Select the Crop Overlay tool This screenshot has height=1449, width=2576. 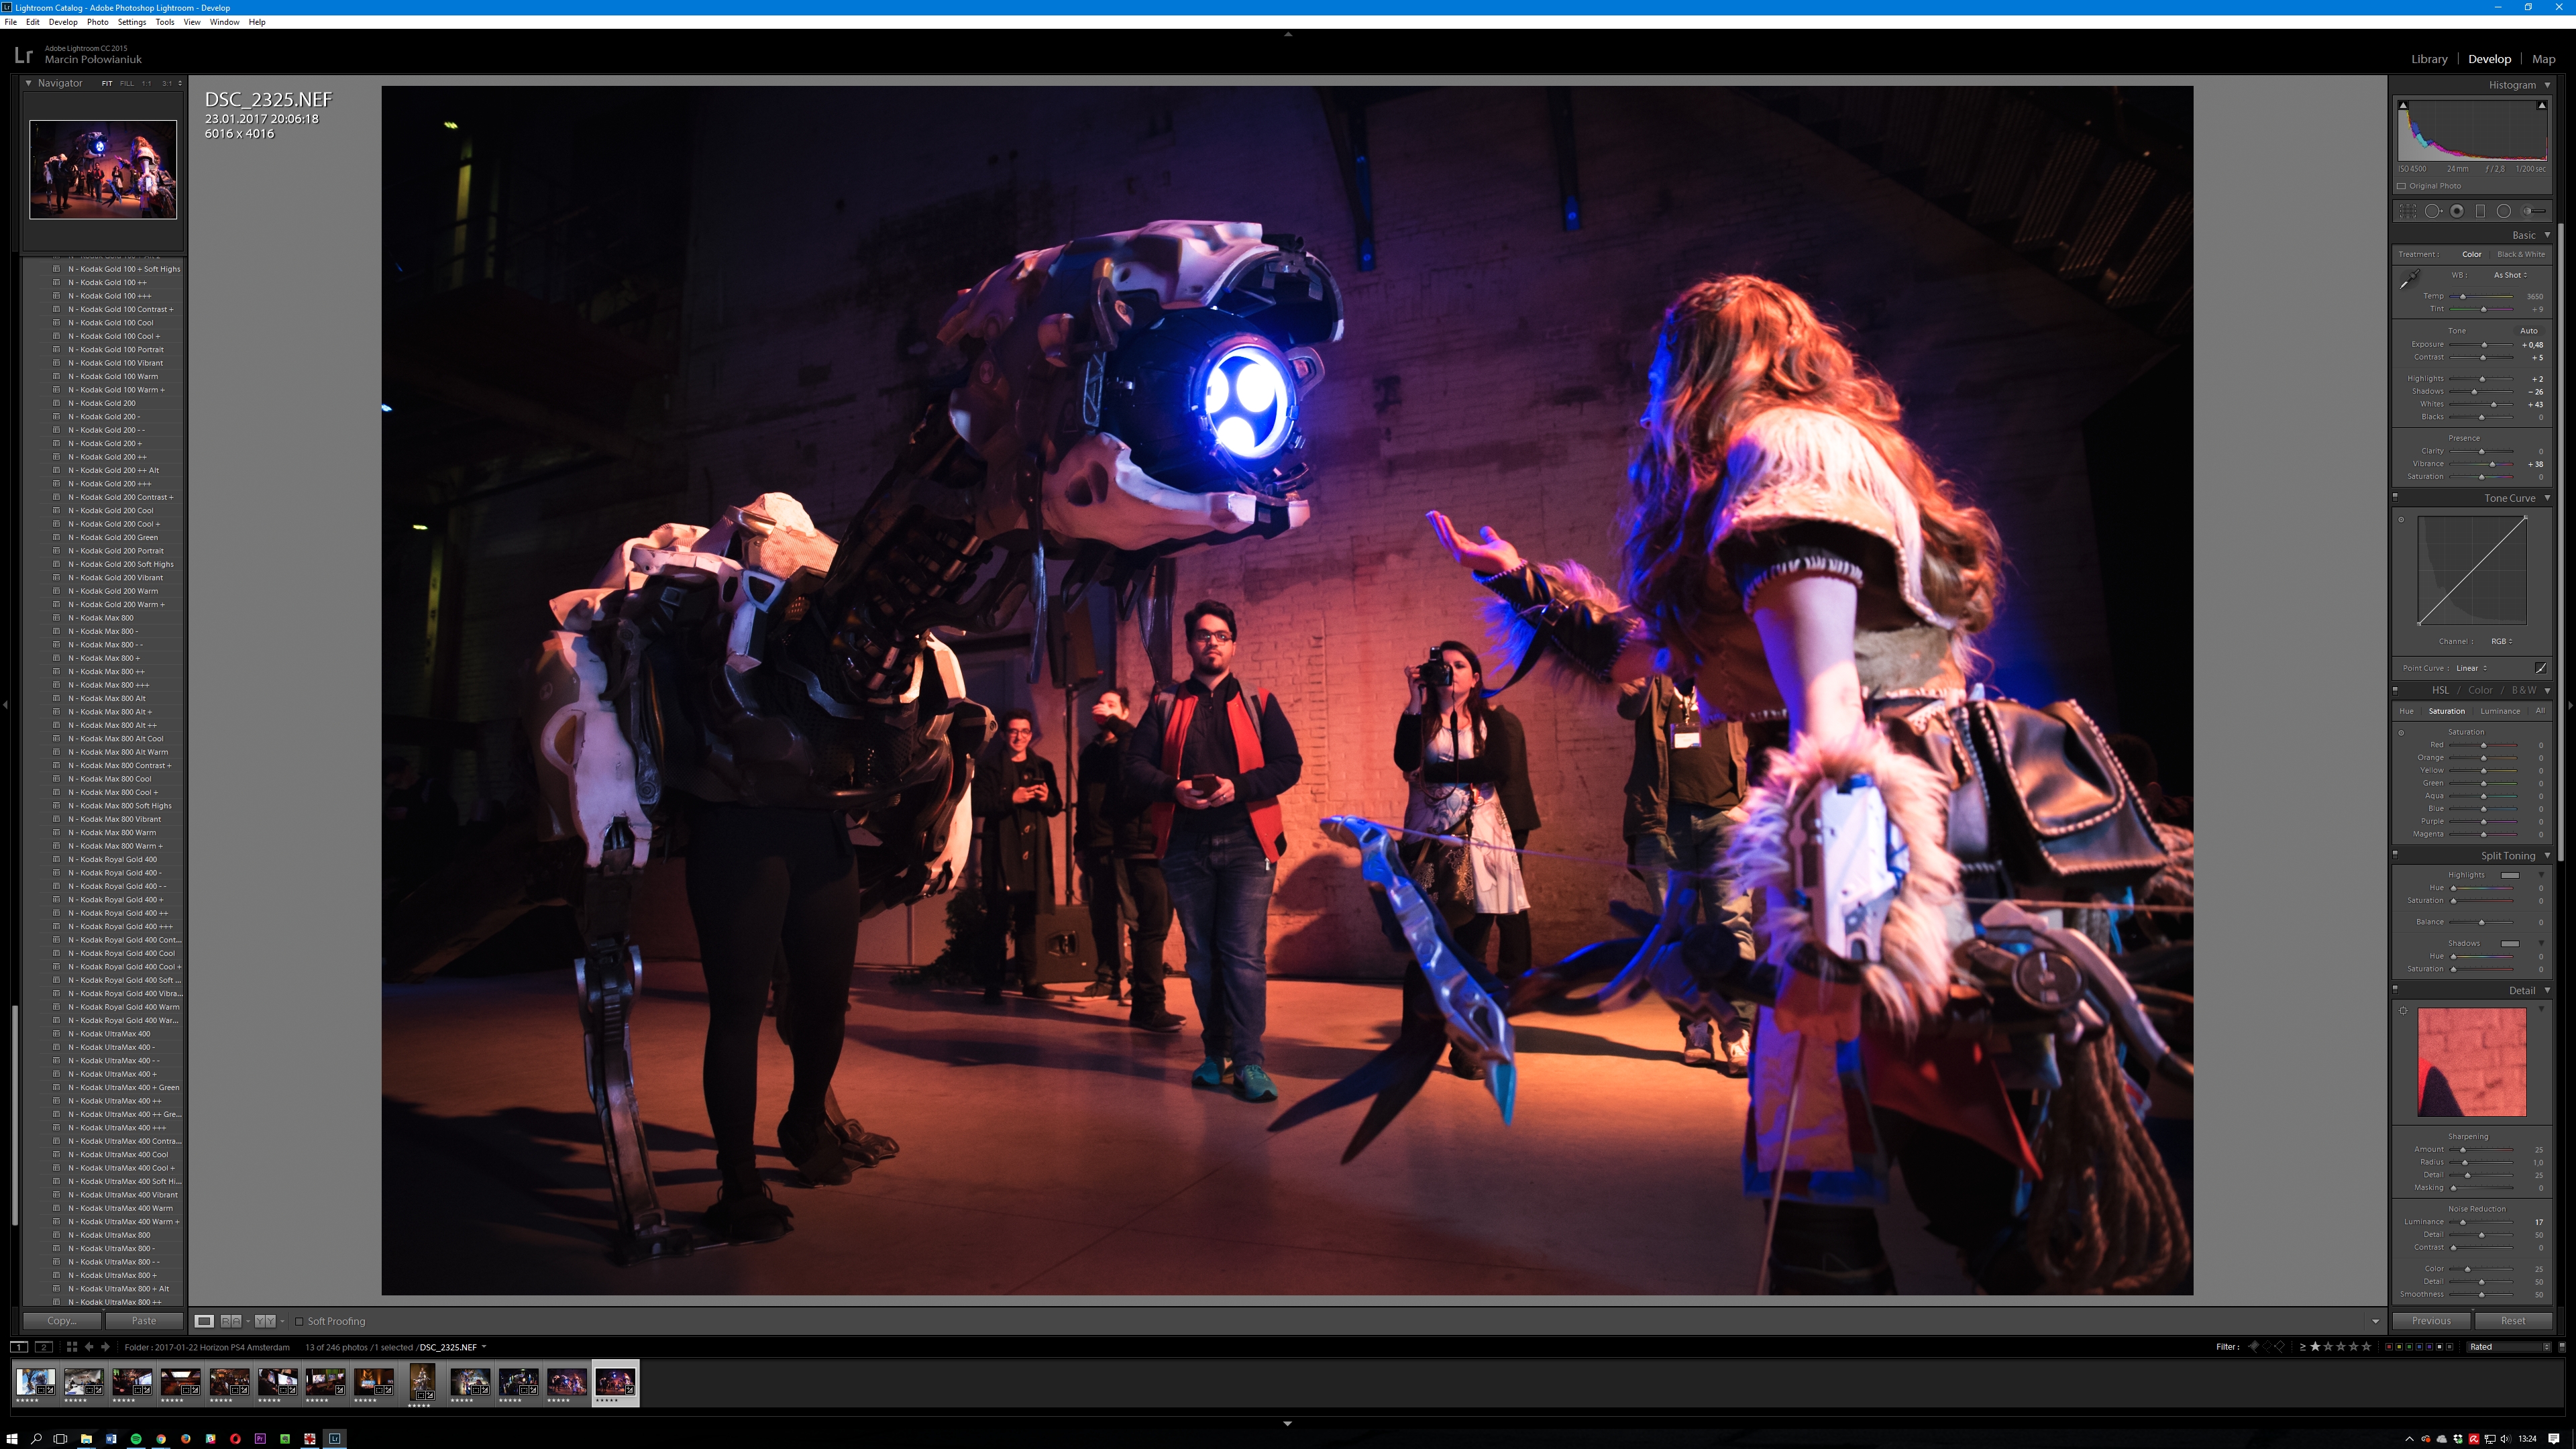(x=2408, y=211)
